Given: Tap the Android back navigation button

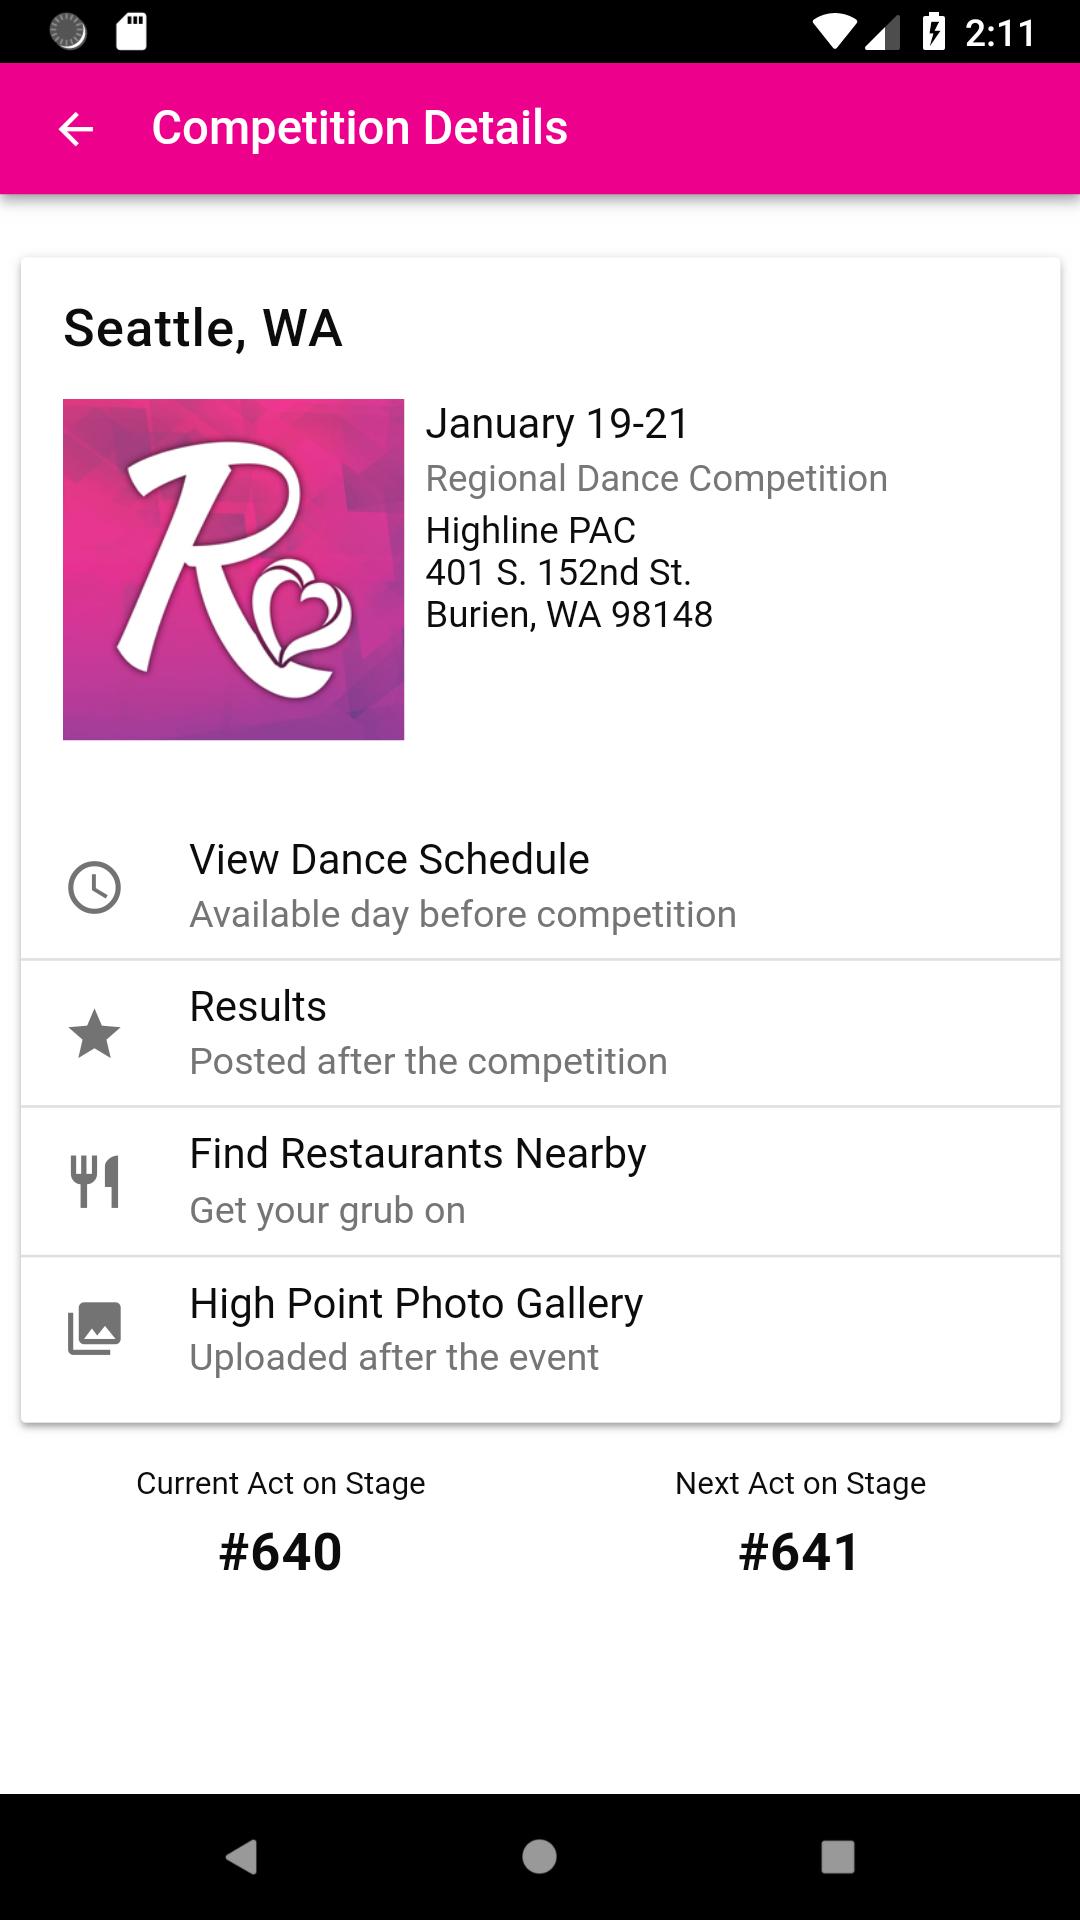Looking at the screenshot, I should 241,1857.
